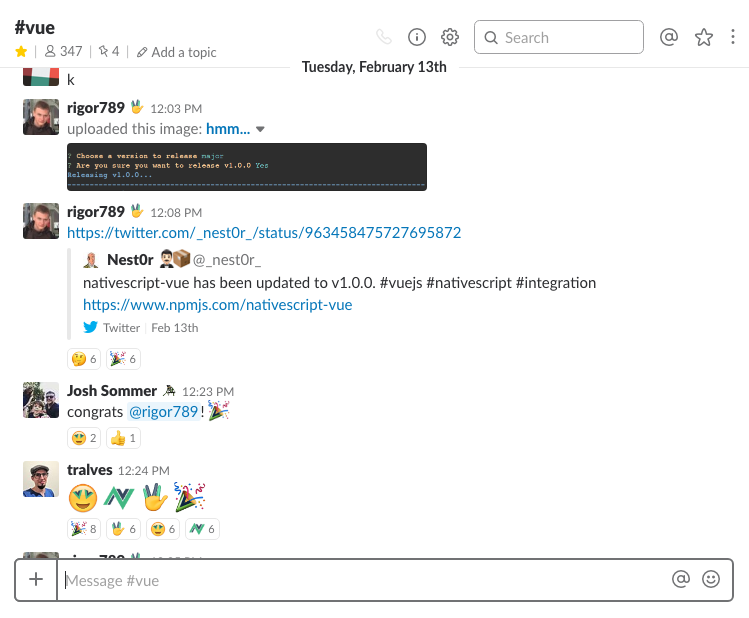Toggle party popper reaction on tweet message
This screenshot has height=618, width=749.
pos(123,359)
